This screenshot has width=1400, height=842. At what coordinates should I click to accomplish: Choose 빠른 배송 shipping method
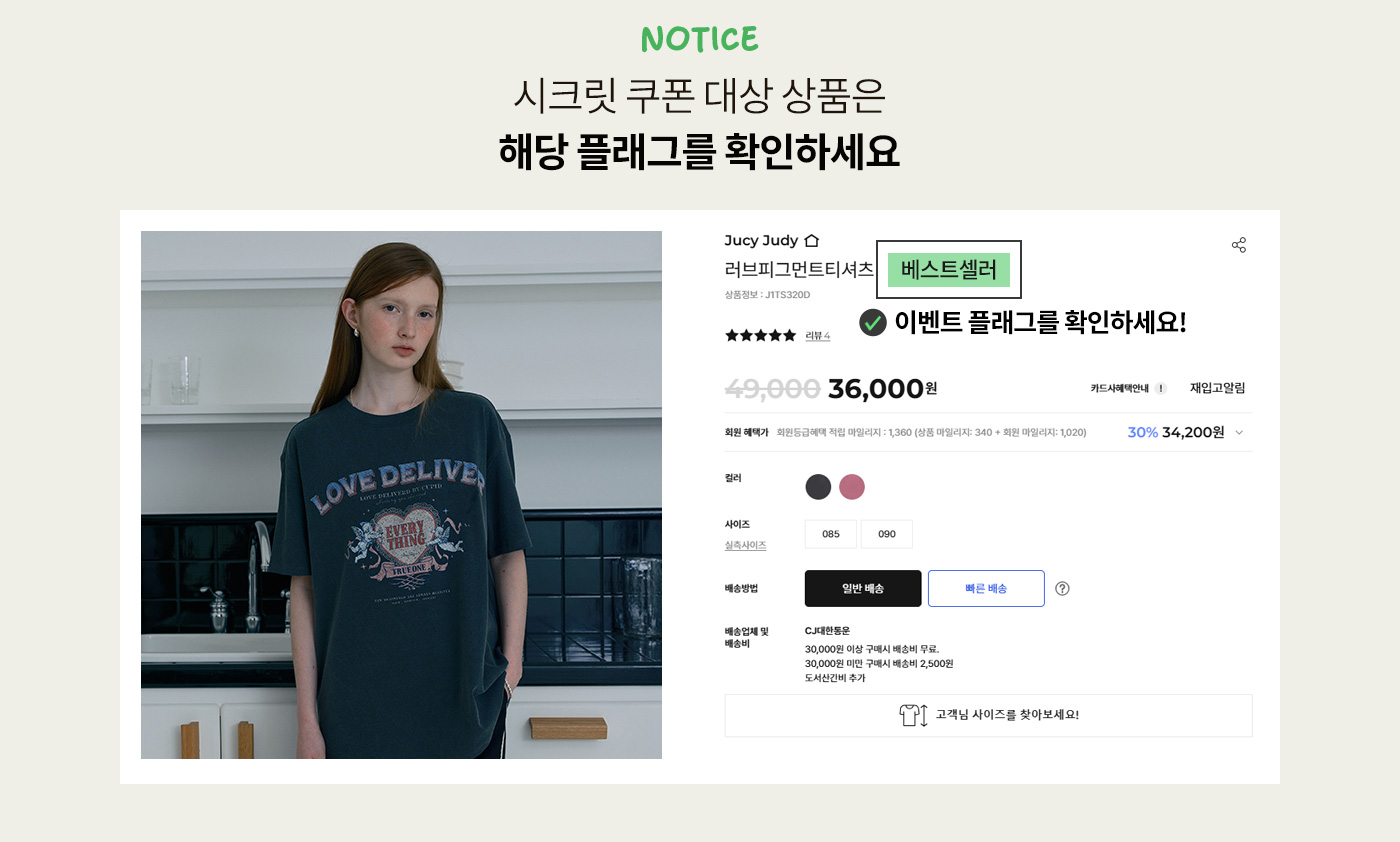point(986,588)
